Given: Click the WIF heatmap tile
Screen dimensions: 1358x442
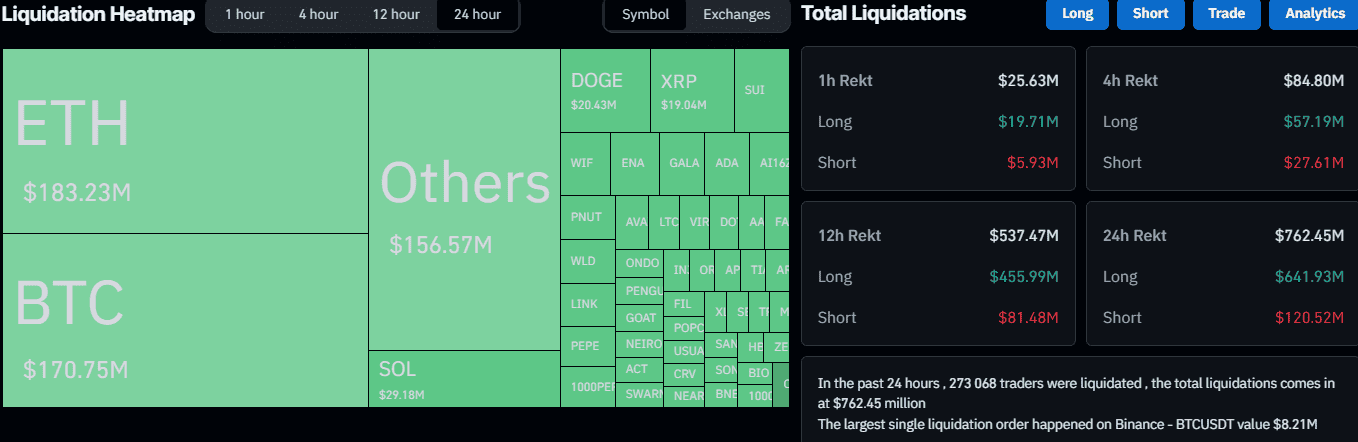Looking at the screenshot, I should [583, 163].
